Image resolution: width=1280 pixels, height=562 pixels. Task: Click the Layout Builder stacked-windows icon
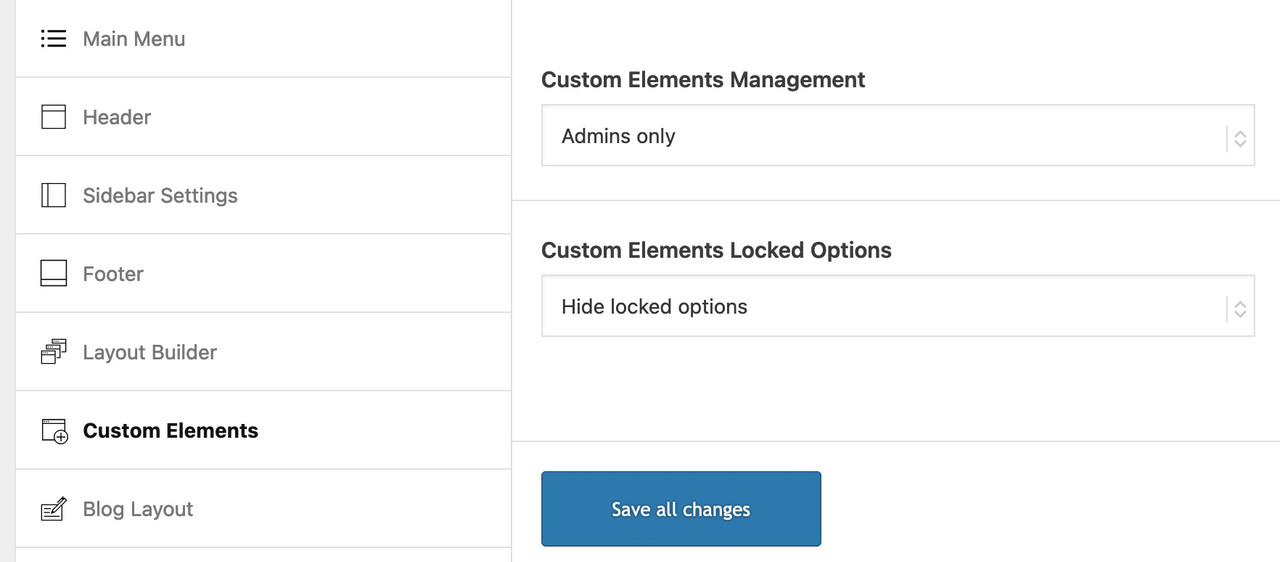click(x=53, y=352)
